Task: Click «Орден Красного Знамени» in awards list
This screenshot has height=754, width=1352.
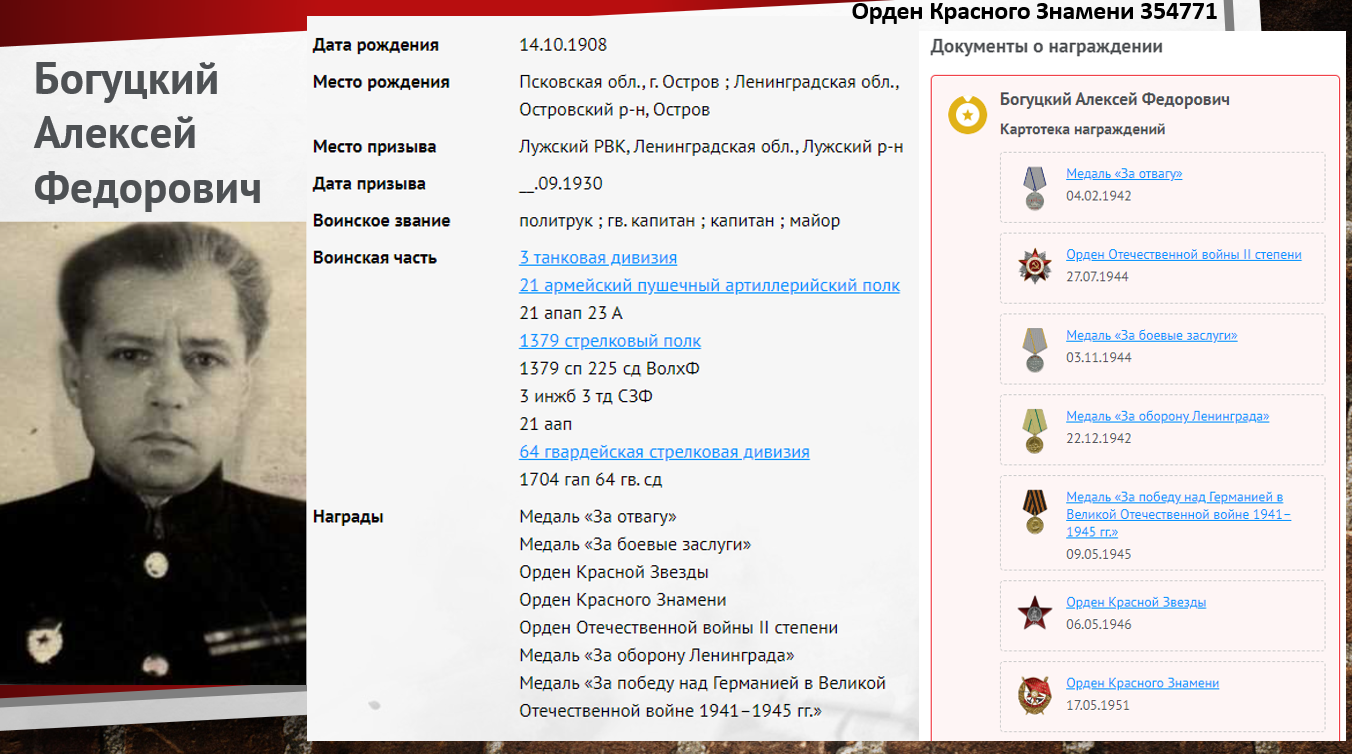Action: pos(623,601)
